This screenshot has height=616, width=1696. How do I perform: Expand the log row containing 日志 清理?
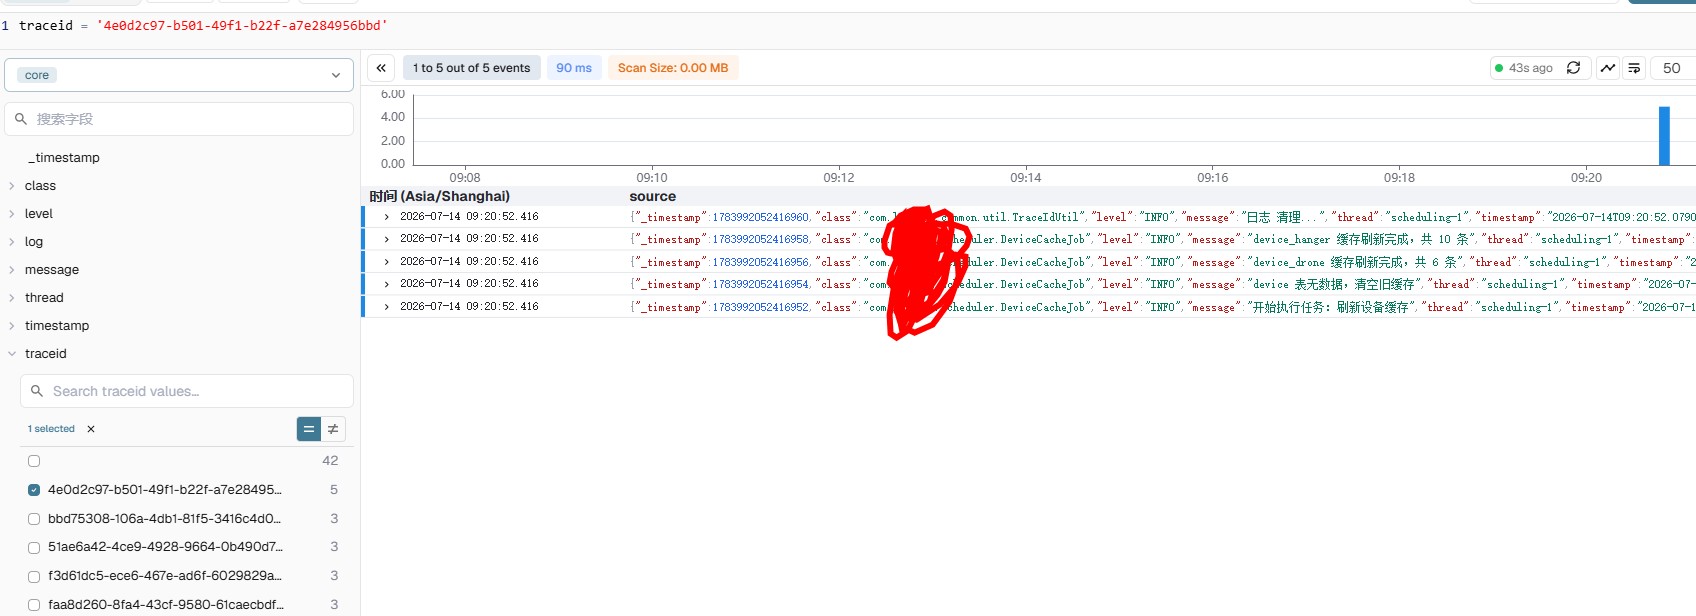point(387,216)
